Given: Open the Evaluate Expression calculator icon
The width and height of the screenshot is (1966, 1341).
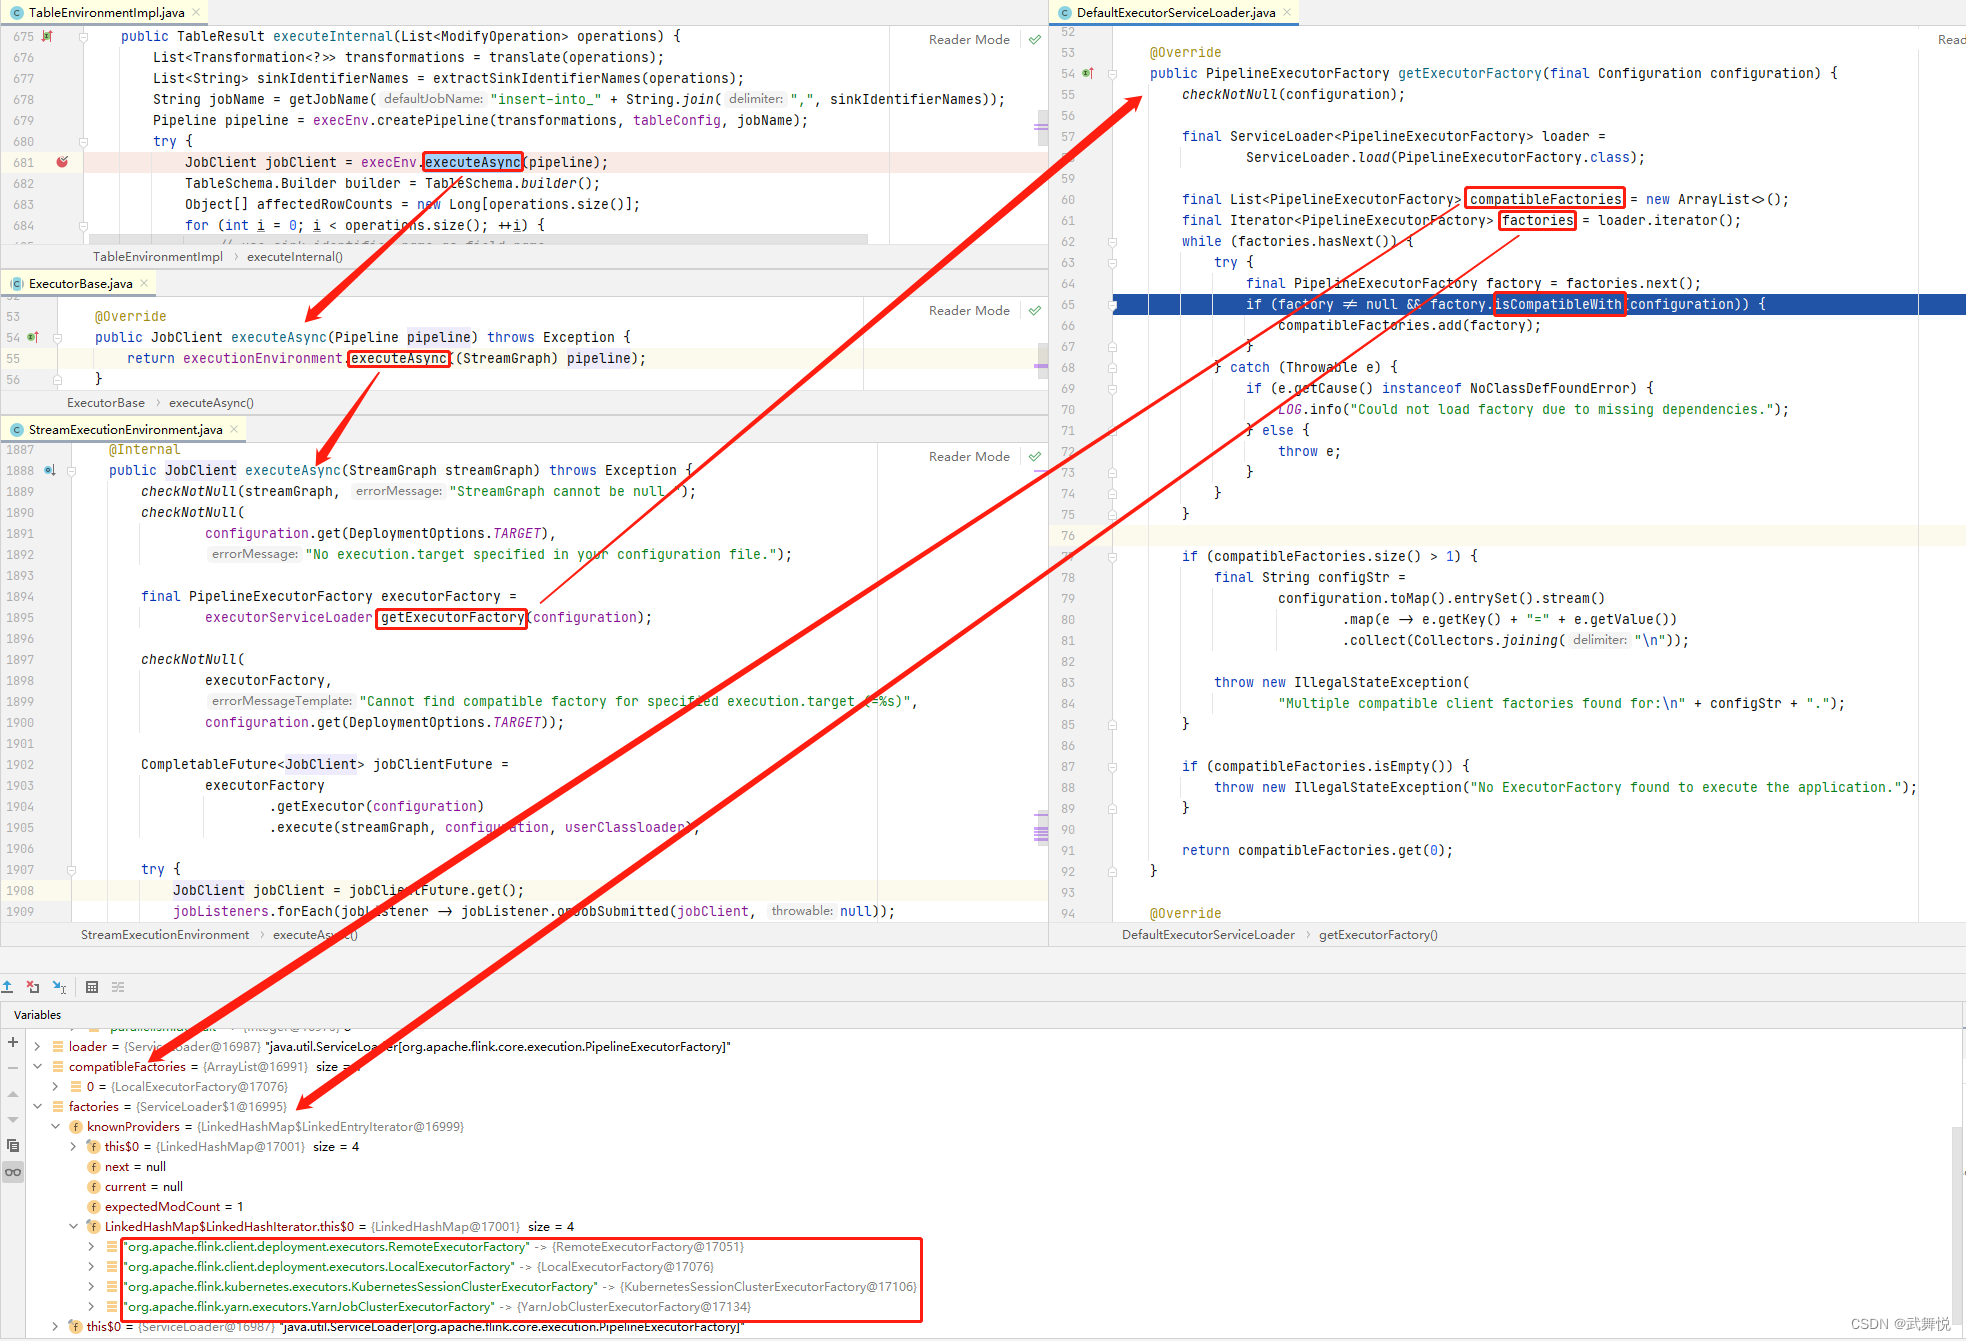Looking at the screenshot, I should click(92, 987).
